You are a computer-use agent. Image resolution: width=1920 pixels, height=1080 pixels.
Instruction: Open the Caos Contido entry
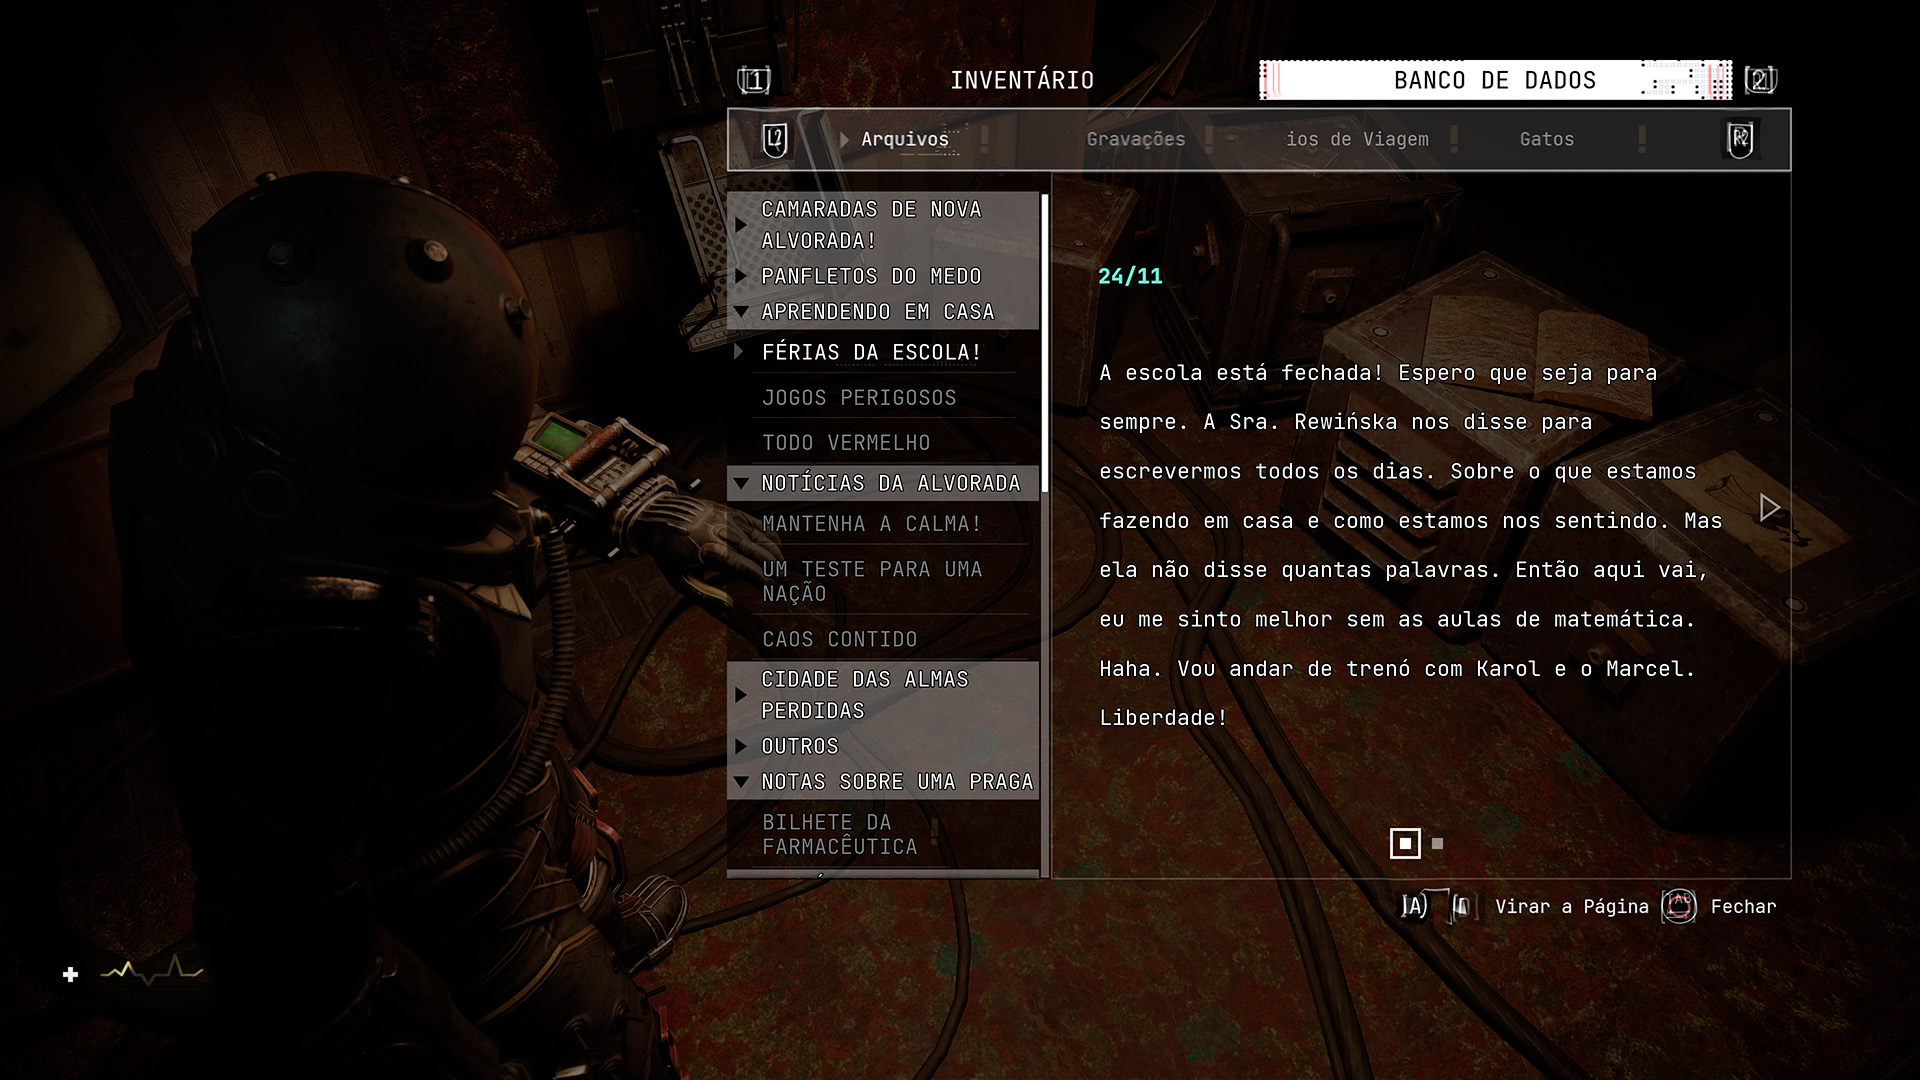839,639
